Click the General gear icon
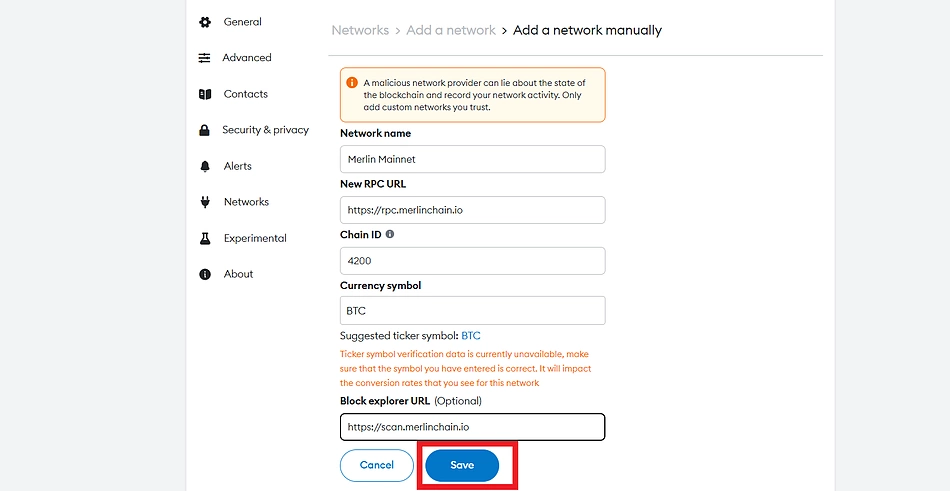Viewport: 950px width, 491px height. pyautogui.click(x=205, y=22)
